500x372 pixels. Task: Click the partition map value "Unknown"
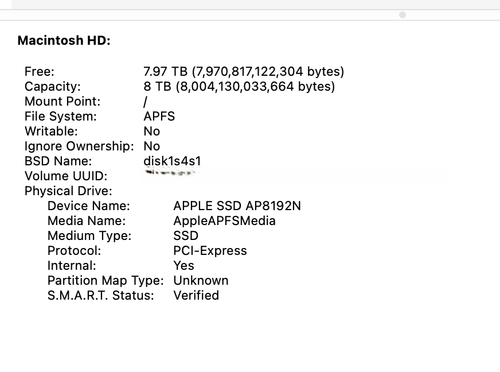click(x=201, y=281)
